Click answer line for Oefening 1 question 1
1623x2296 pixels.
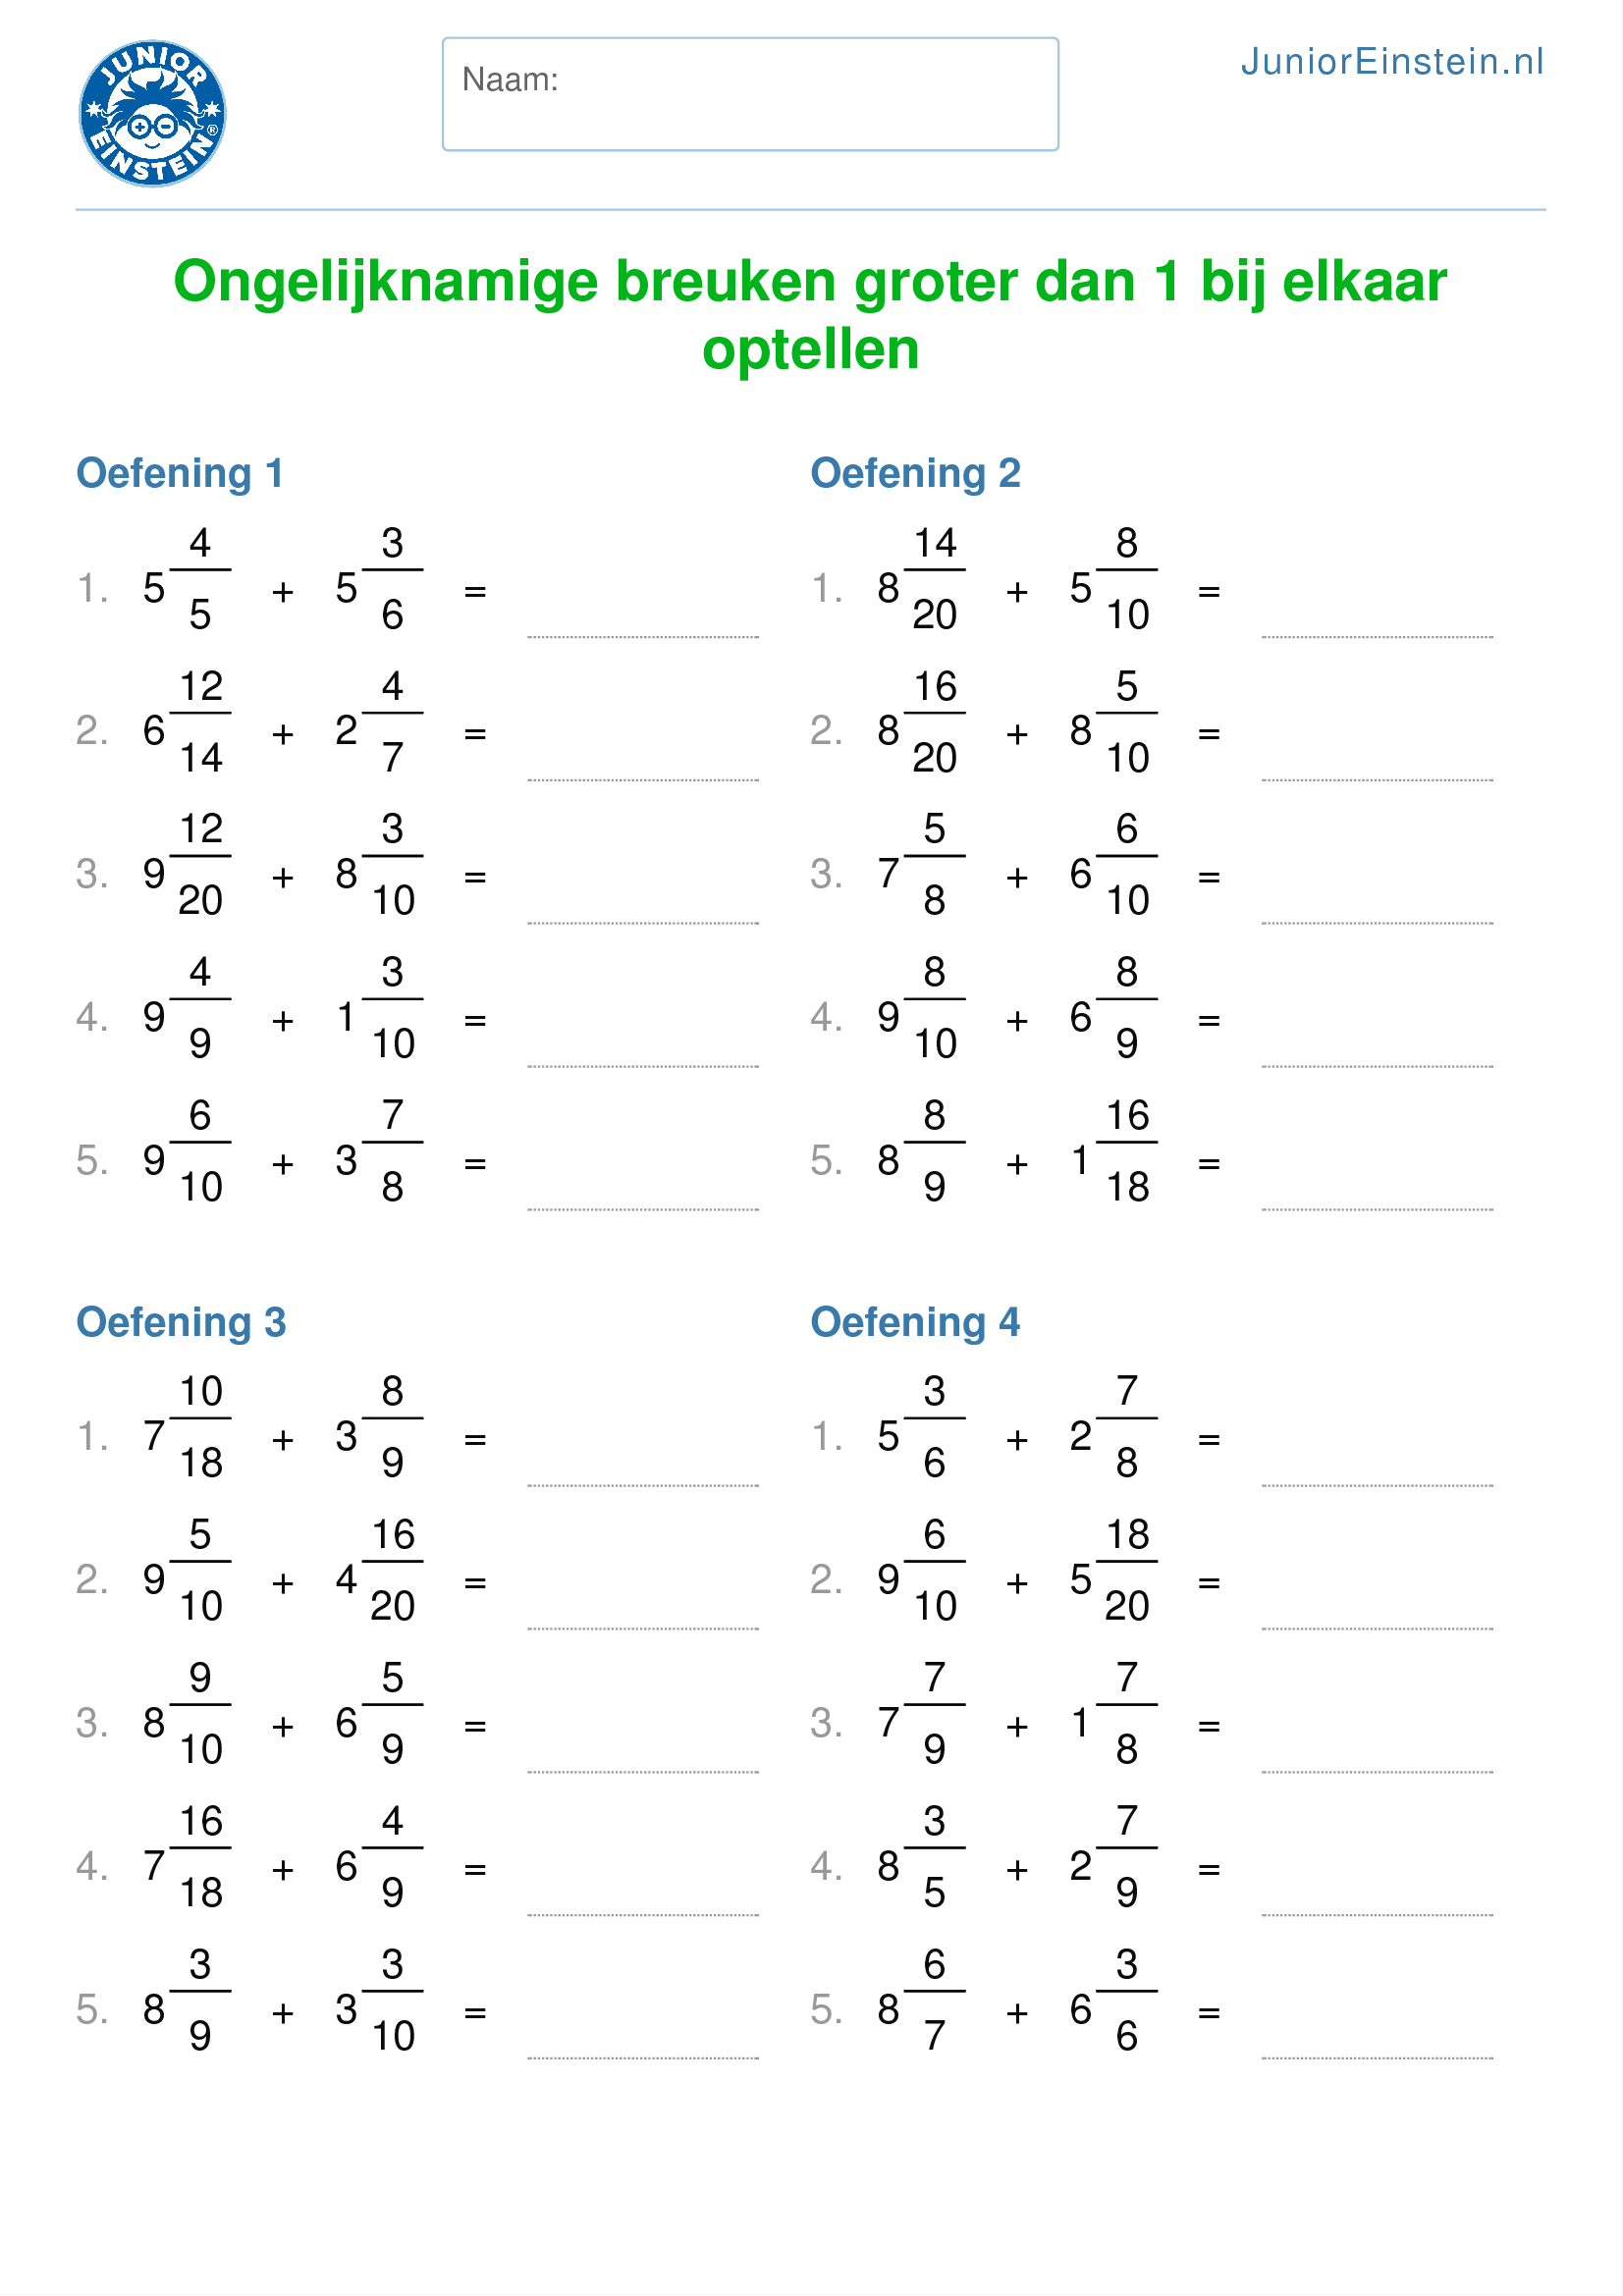[x=643, y=636]
